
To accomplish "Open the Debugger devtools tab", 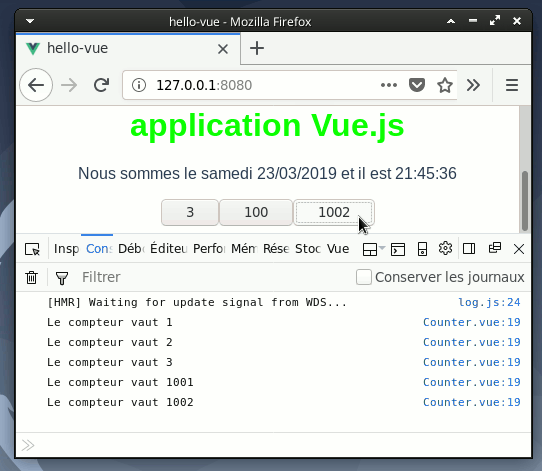I will [x=131, y=249].
